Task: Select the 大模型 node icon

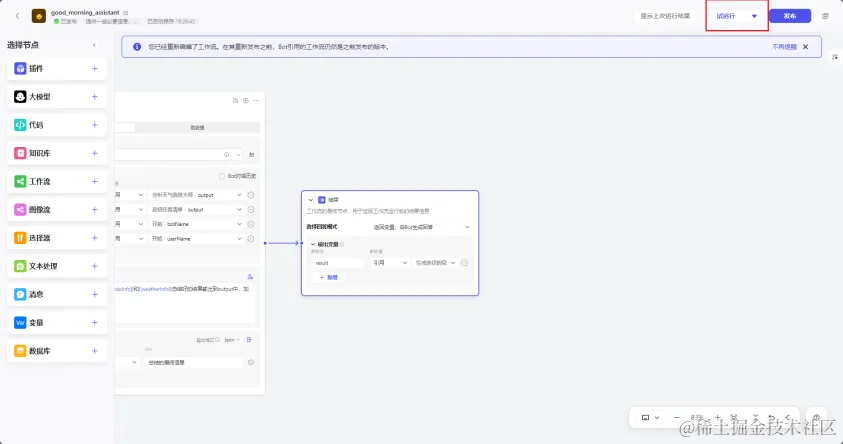Action: [20, 97]
